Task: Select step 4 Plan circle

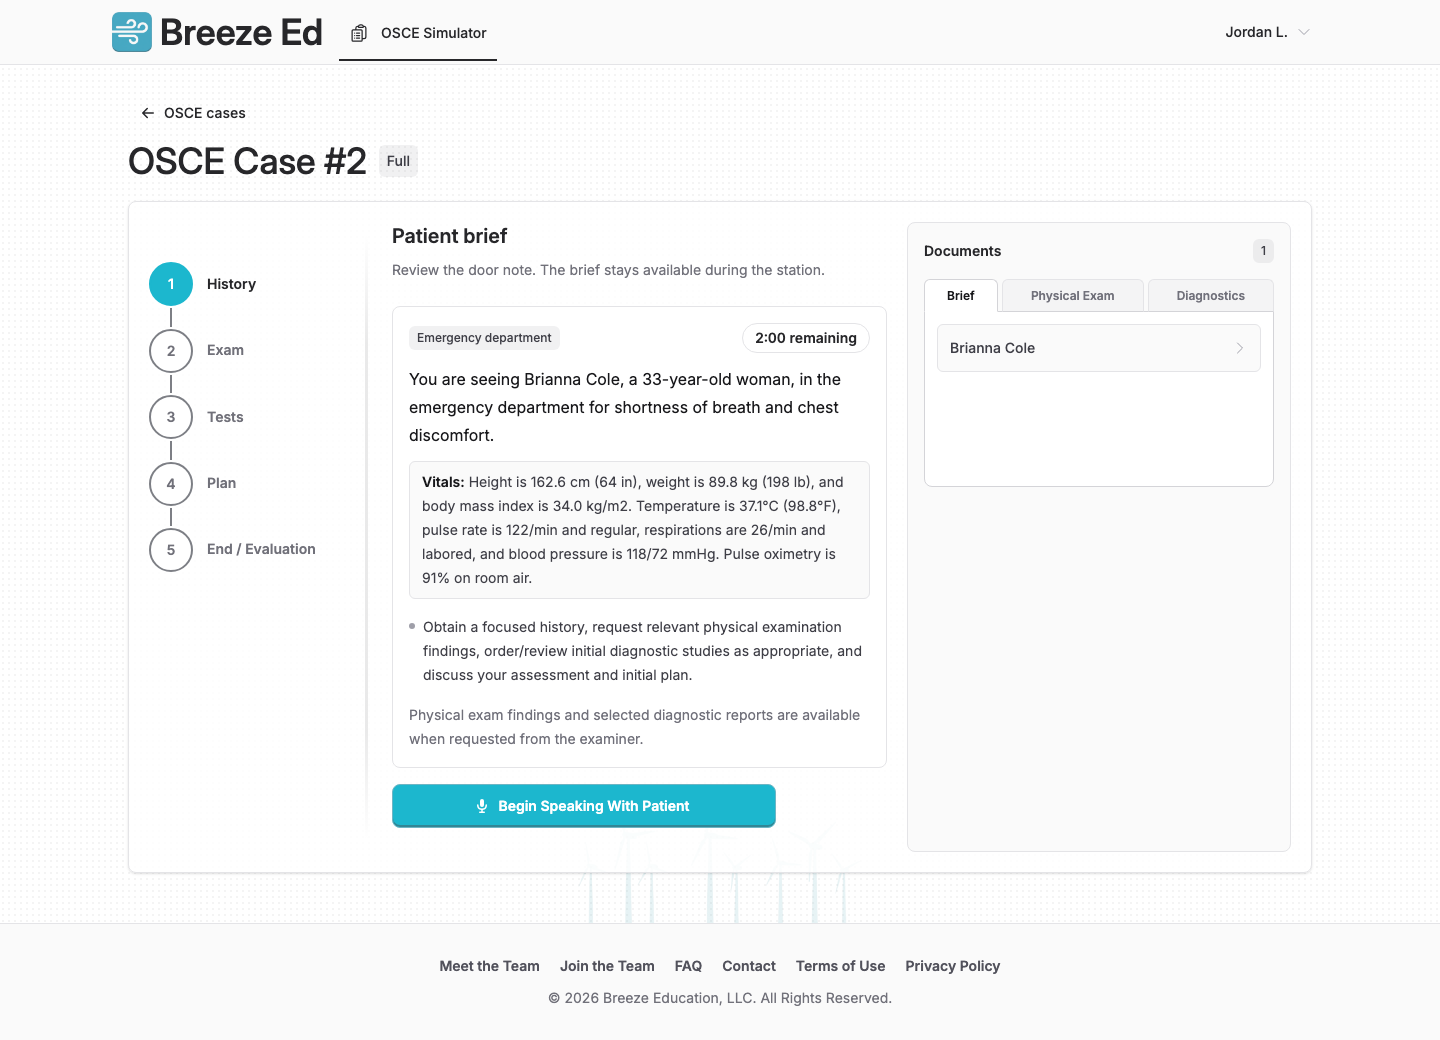Action: 171,483
